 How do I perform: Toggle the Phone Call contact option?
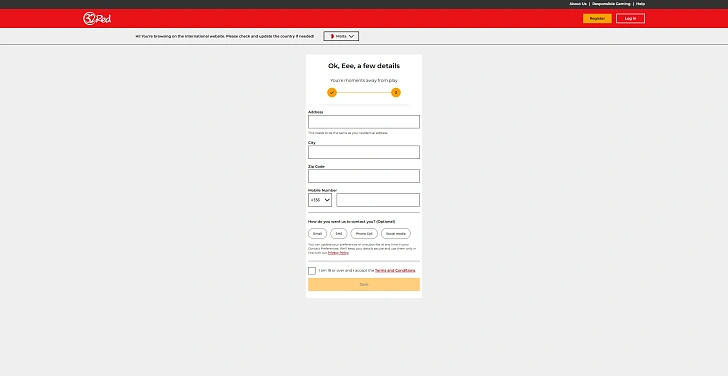pyautogui.click(x=364, y=233)
